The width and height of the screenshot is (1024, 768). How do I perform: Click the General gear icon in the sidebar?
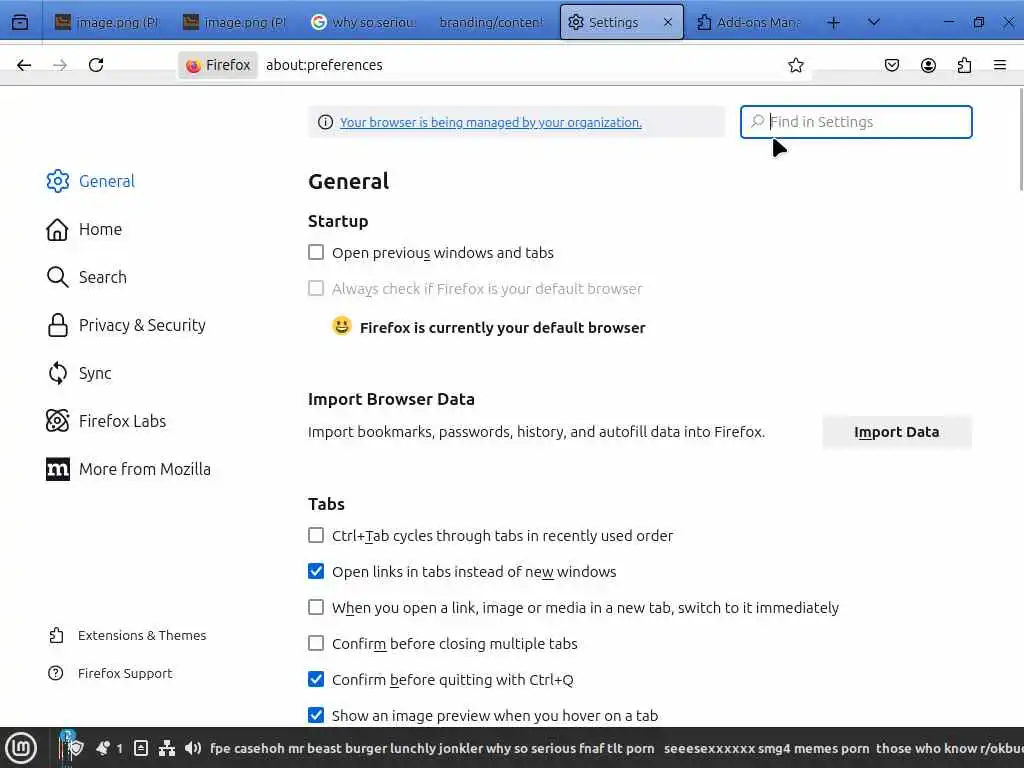point(57,181)
